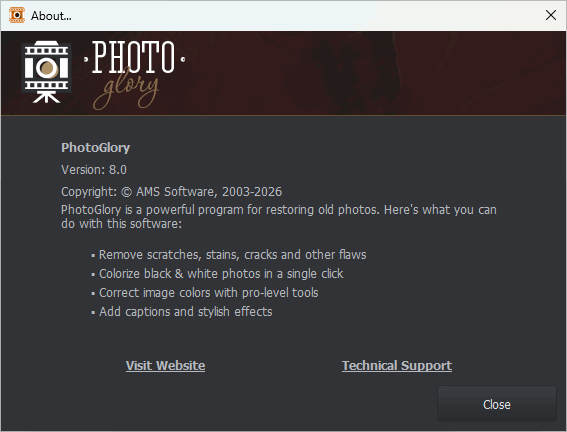Open the Technical Support link
This screenshot has width=567, height=432.
tap(397, 365)
